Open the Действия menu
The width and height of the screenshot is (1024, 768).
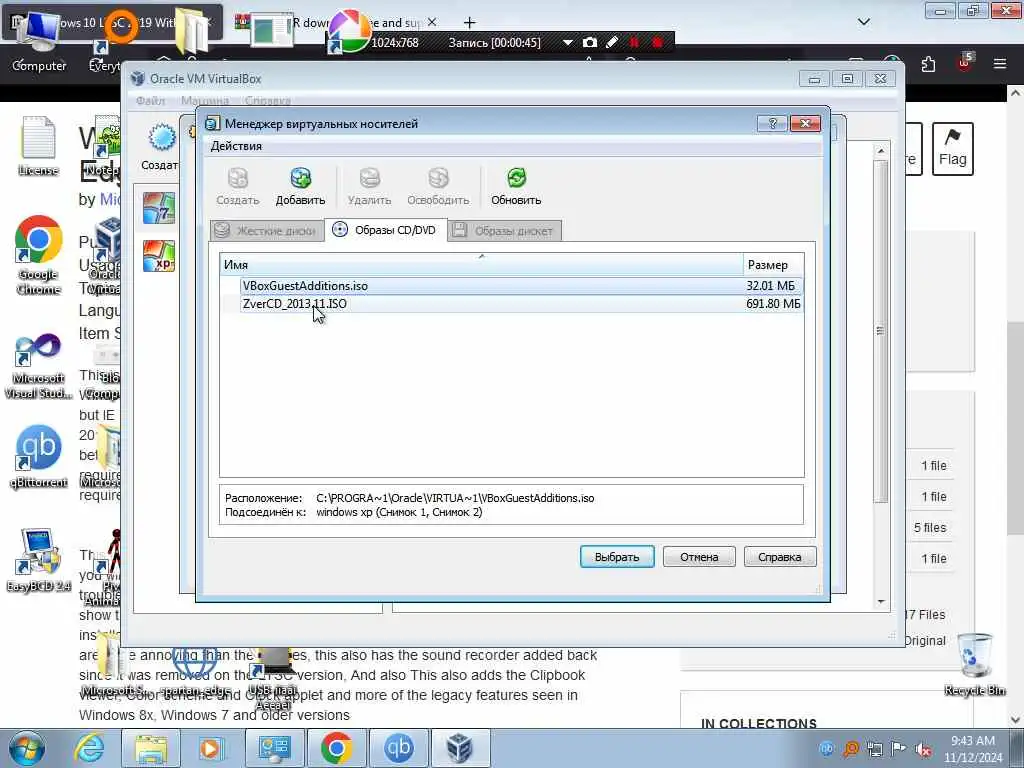coord(236,146)
